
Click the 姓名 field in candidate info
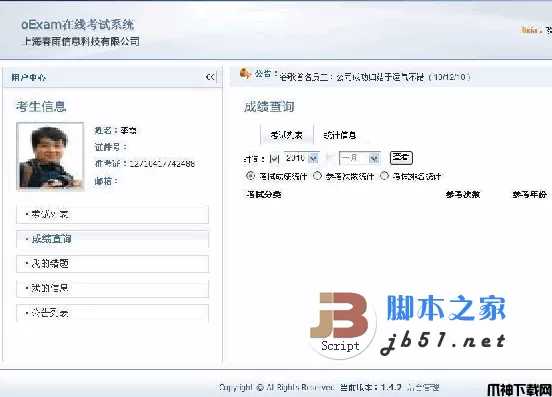click(x=115, y=131)
